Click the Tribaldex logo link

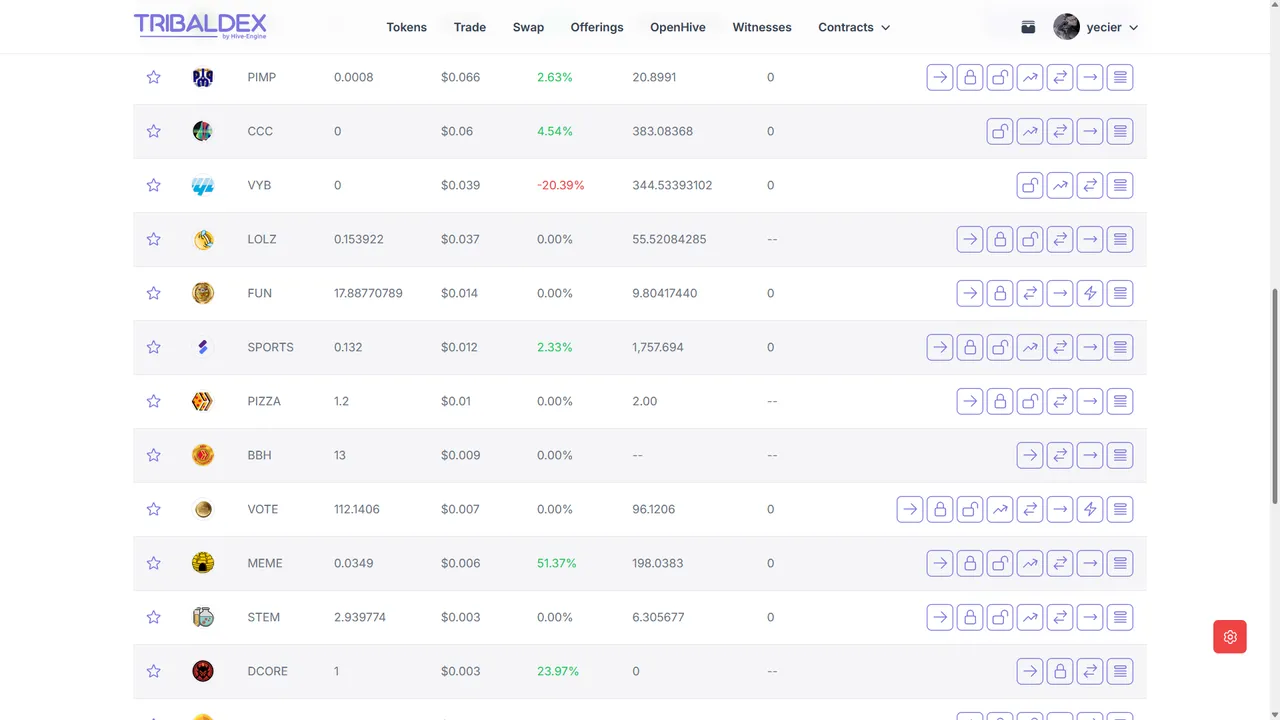pyautogui.click(x=200, y=26)
